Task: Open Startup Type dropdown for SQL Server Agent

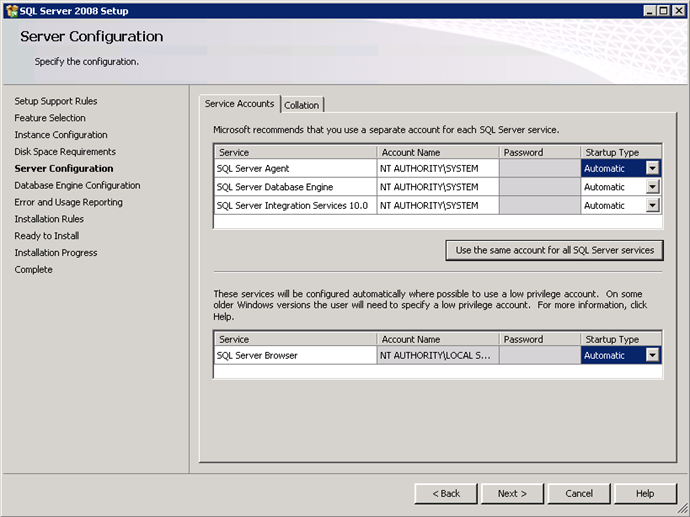Action: coord(653,168)
